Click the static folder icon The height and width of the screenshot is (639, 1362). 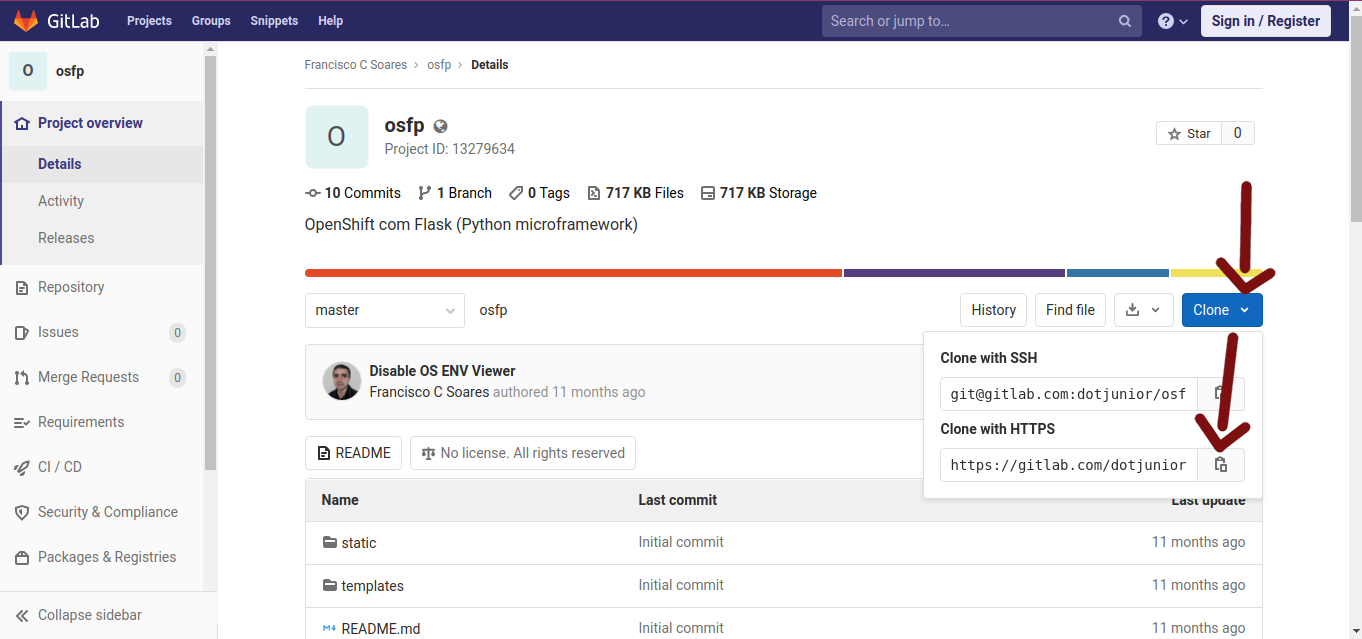pyautogui.click(x=330, y=542)
